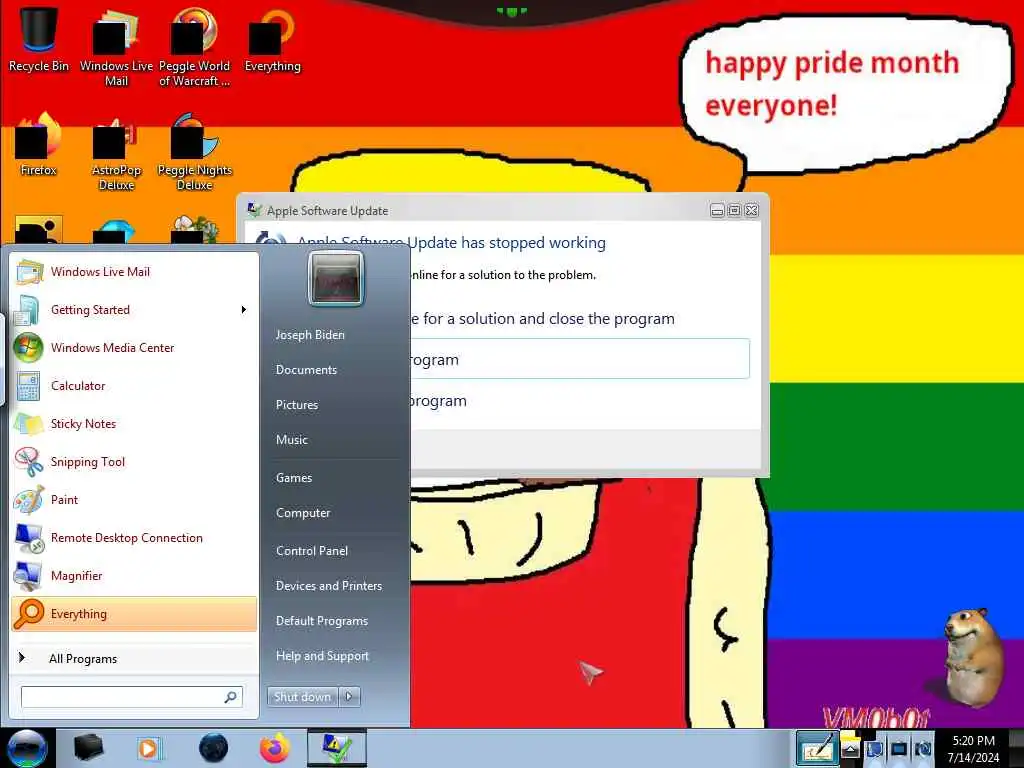Screen dimensions: 1024x768
Task: Open shut down options arrow
Action: pyautogui.click(x=349, y=697)
